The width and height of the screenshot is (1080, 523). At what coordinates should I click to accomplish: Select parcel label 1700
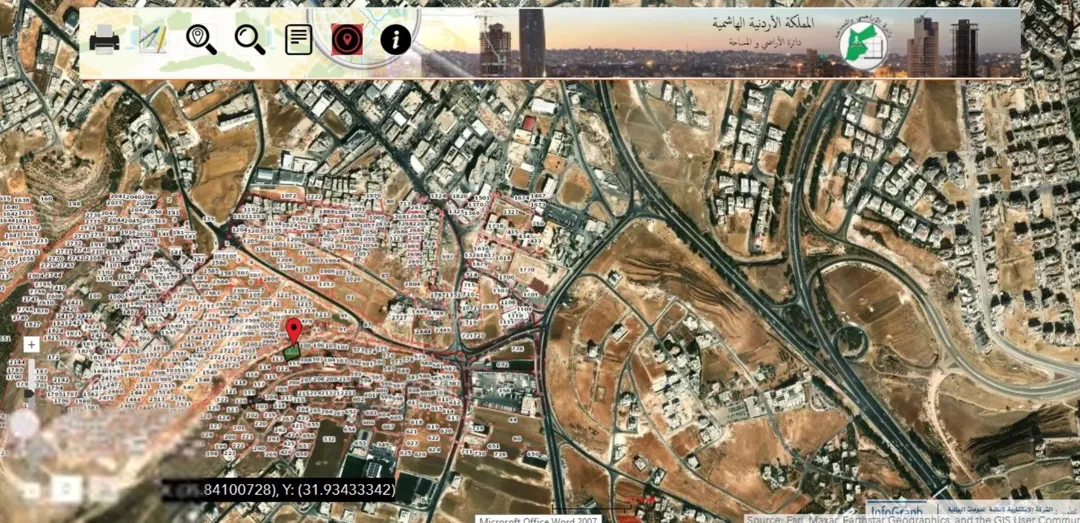pyautogui.click(x=507, y=278)
